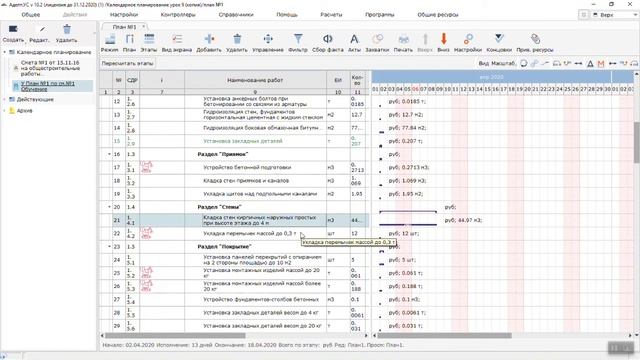Click the Пересчитать этапы button
Image resolution: width=640 pixels, height=360 pixels.
(x=127, y=64)
